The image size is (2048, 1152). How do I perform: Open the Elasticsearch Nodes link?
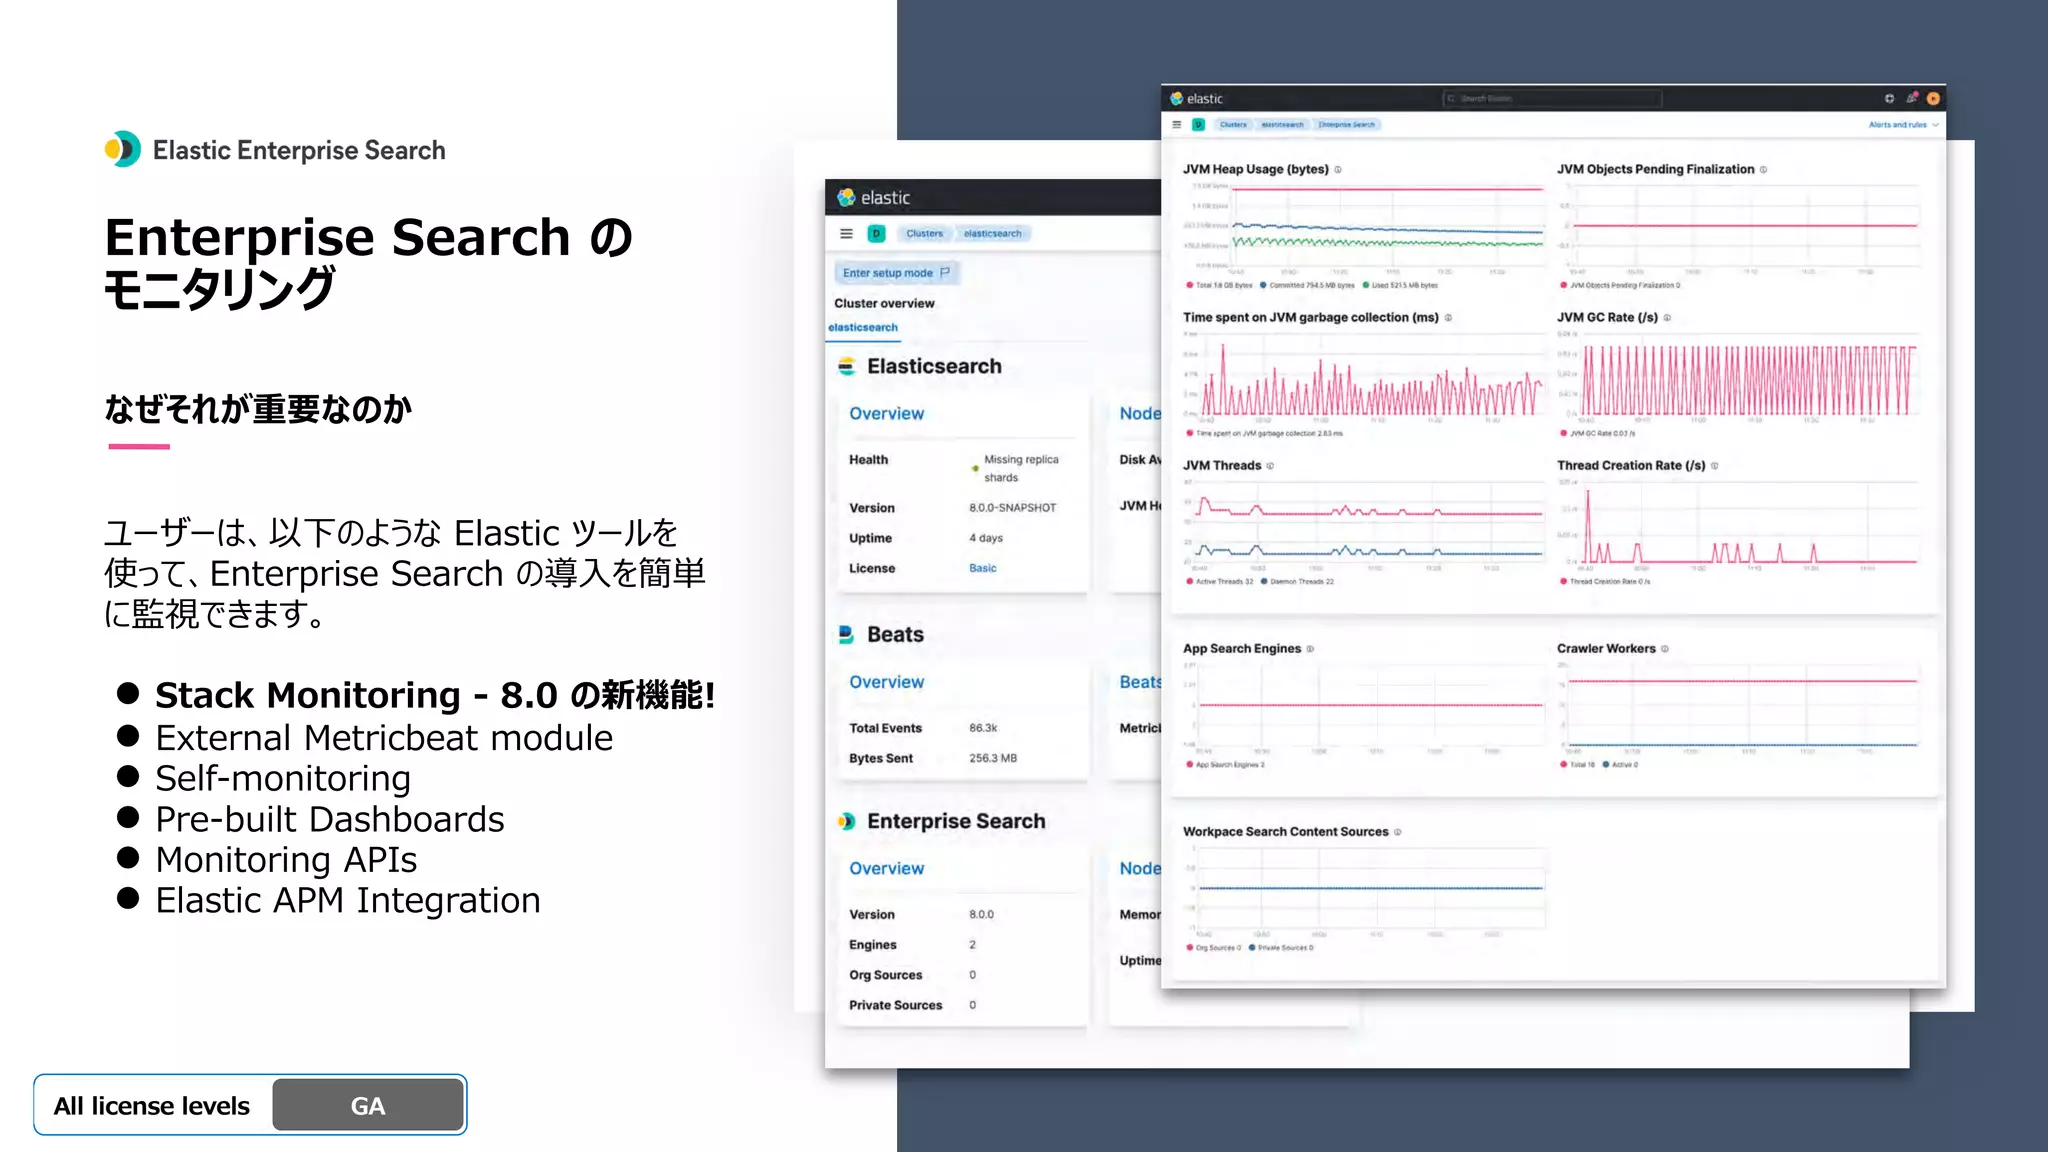1140,414
